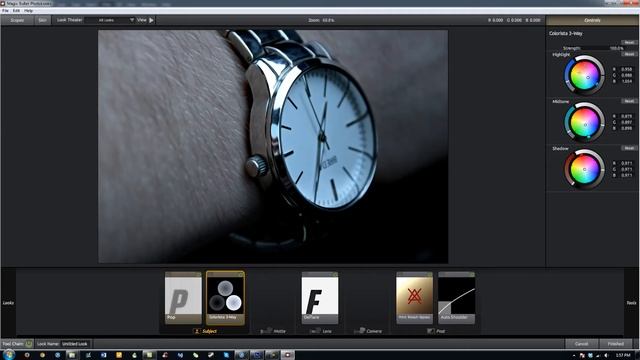This screenshot has width=640, height=360.
Task: Reset all Colorista 3-Way settings
Action: click(x=629, y=42)
